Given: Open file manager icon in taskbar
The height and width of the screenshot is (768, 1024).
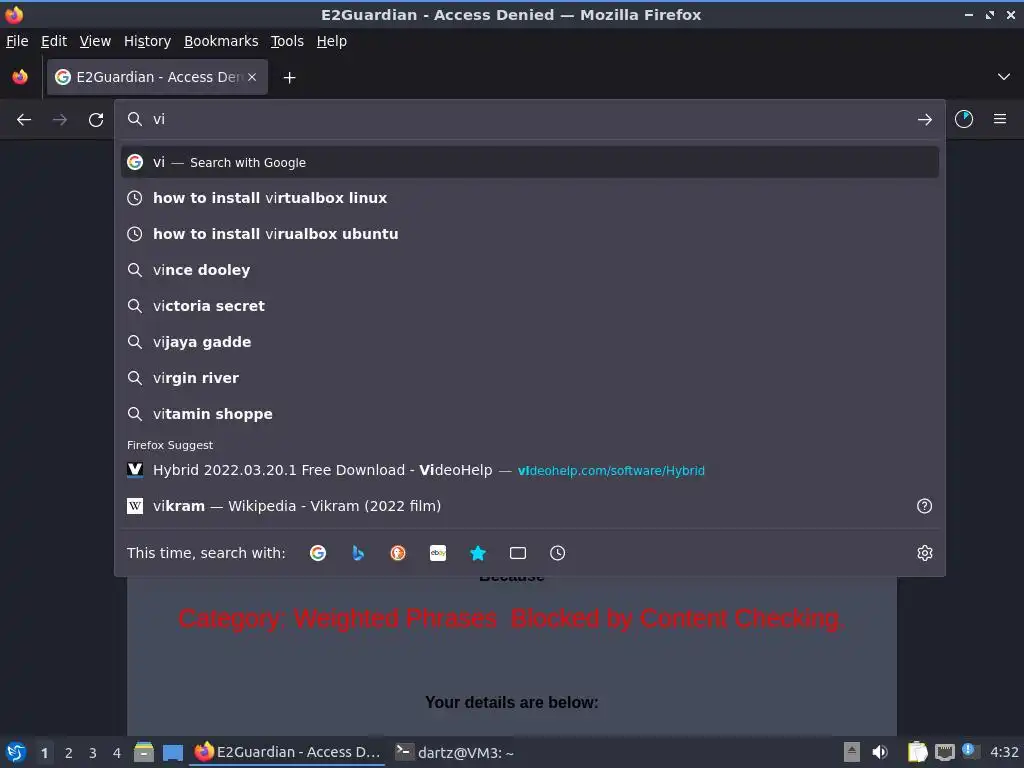Looking at the screenshot, I should 144,752.
